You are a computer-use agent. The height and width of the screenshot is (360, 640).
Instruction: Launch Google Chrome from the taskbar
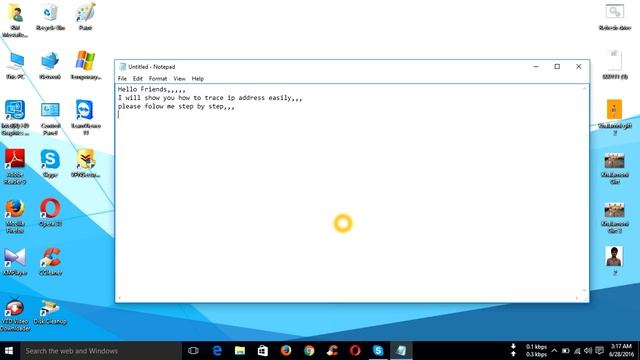coord(309,351)
